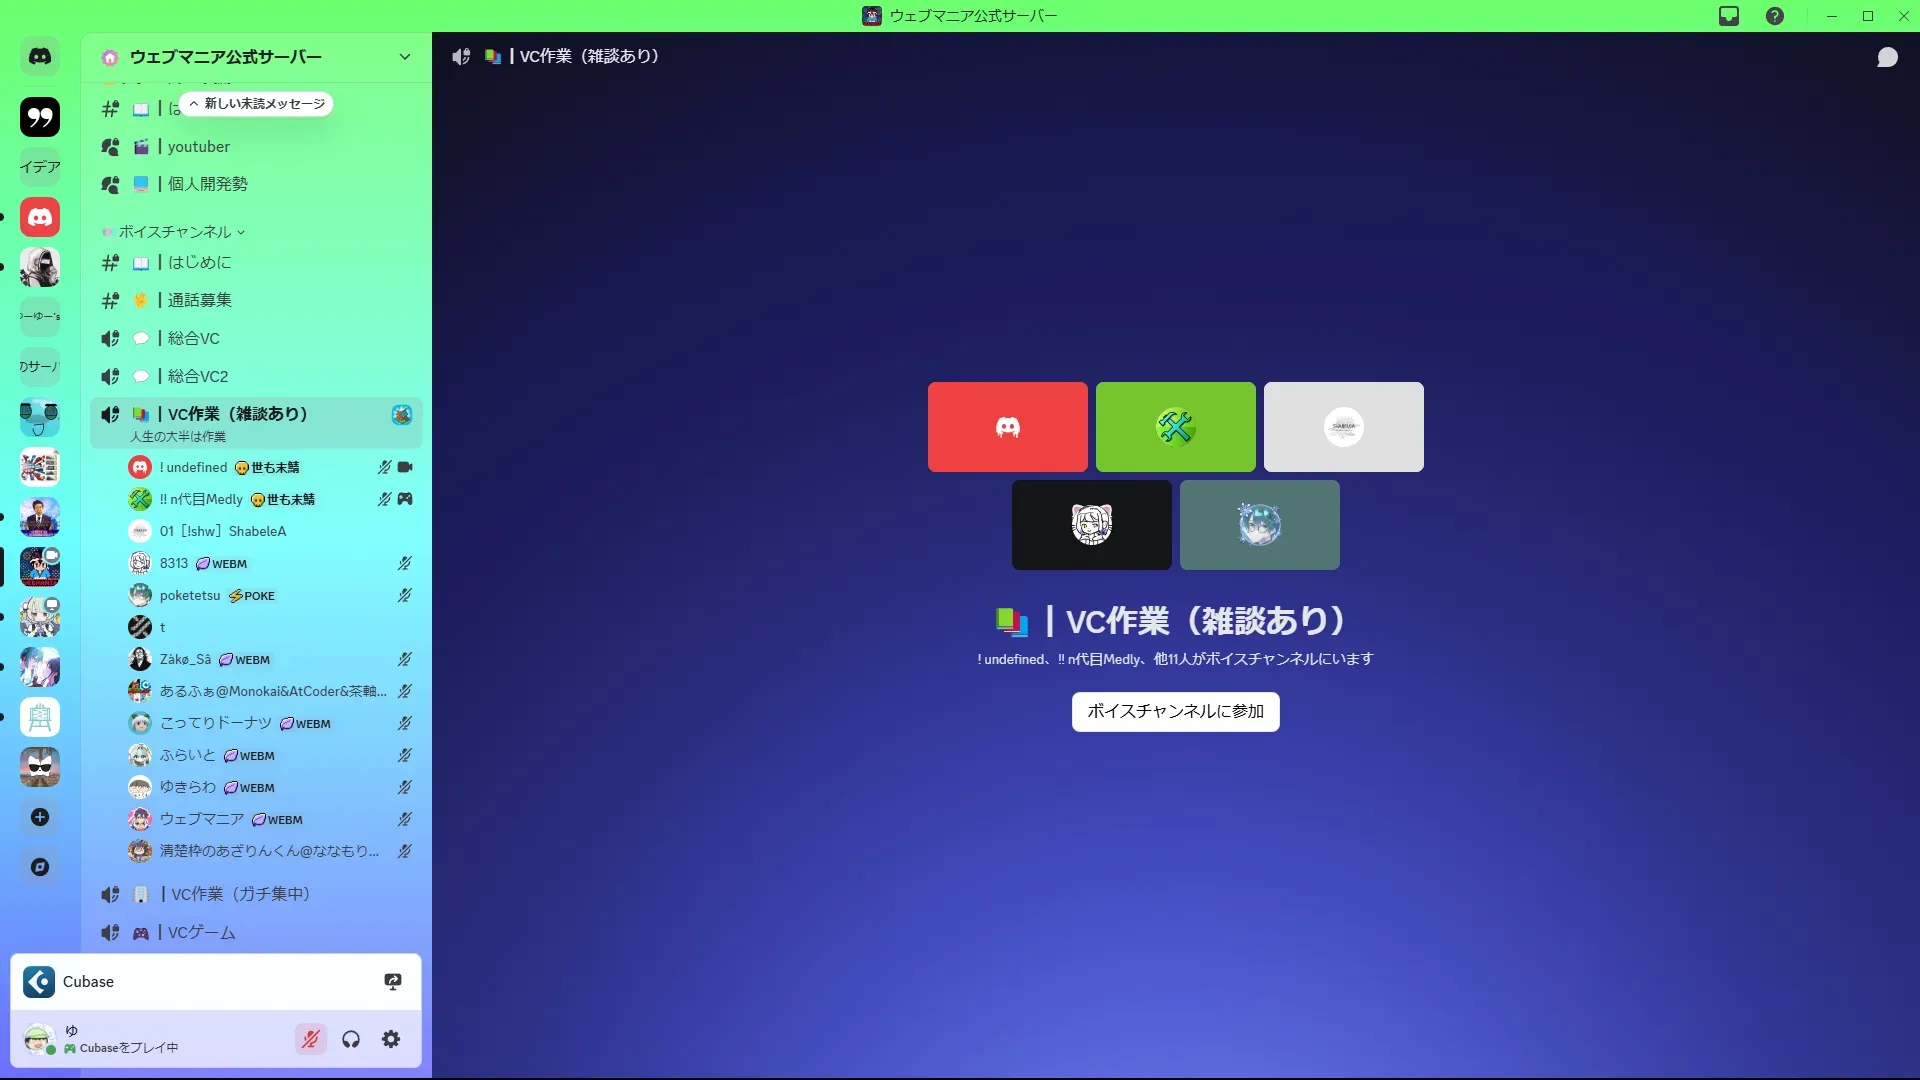
Task: Open user settings gear icon
Action: click(391, 1039)
